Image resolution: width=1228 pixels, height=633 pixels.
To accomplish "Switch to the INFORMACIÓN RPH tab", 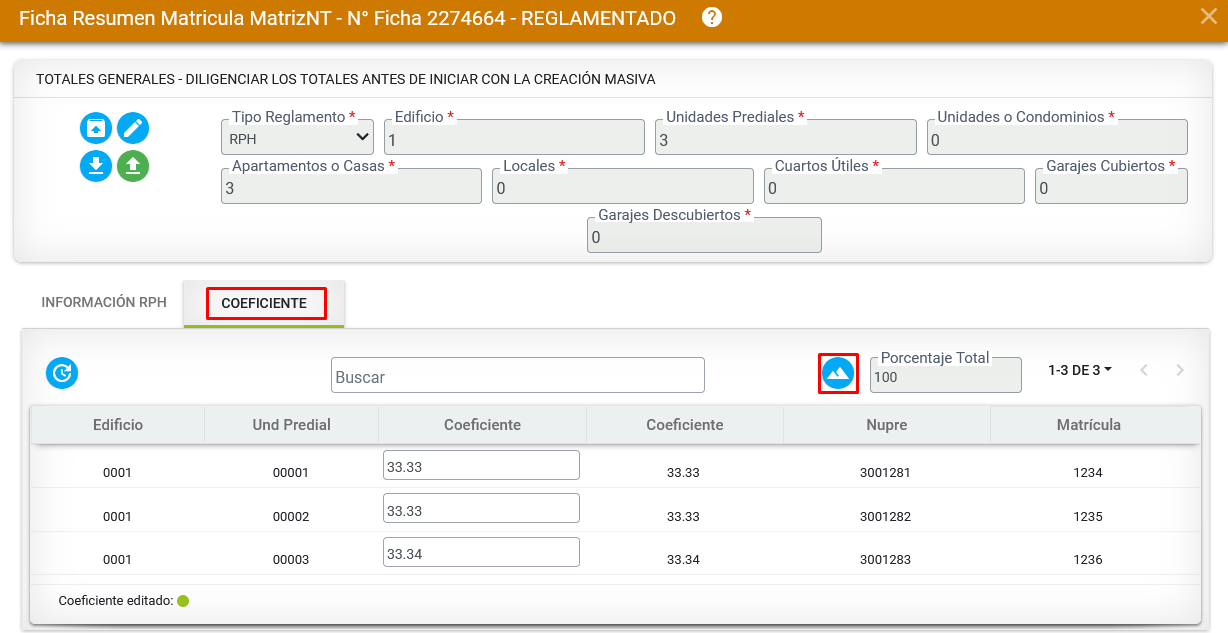I will [104, 302].
